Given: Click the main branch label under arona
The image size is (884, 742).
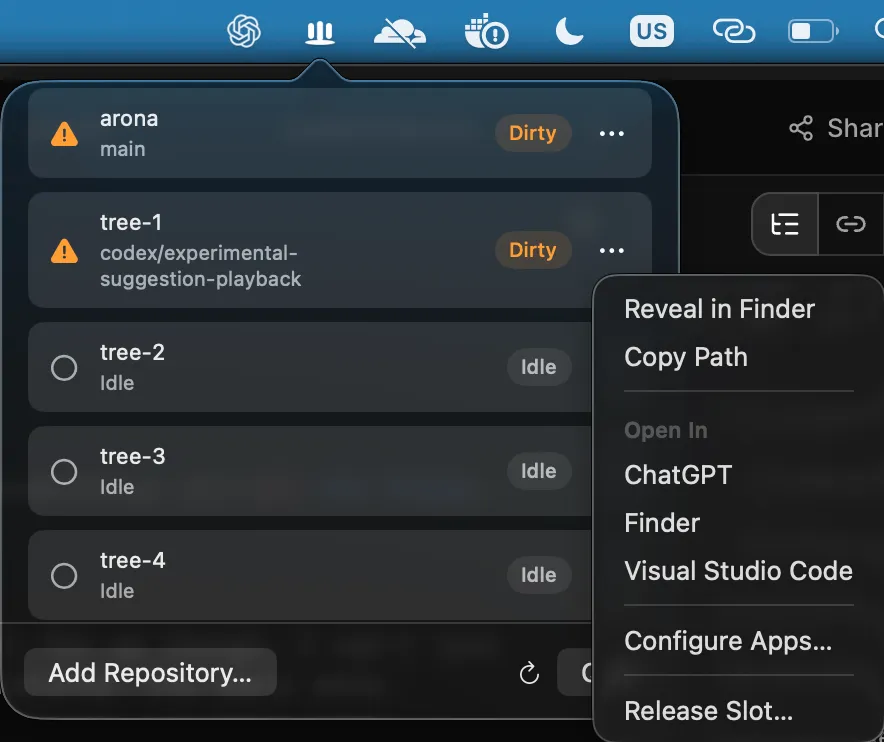Looking at the screenshot, I should coord(123,149).
